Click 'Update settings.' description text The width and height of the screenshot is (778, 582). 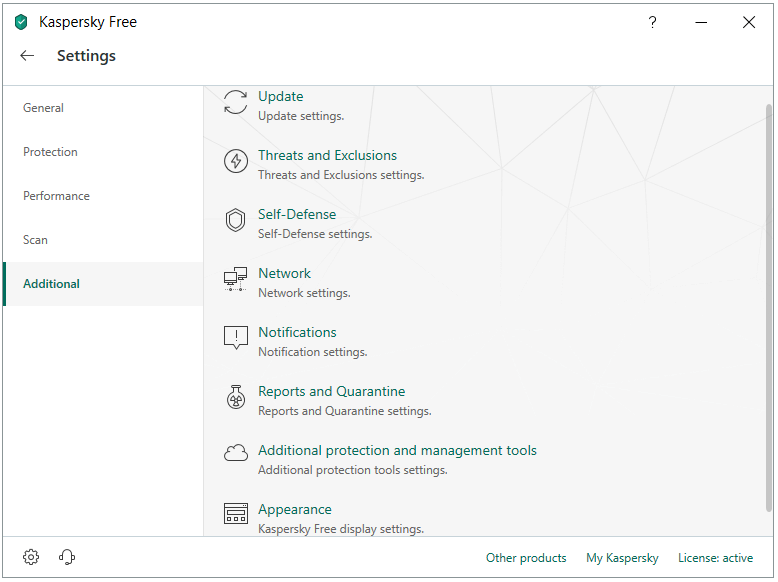301,116
